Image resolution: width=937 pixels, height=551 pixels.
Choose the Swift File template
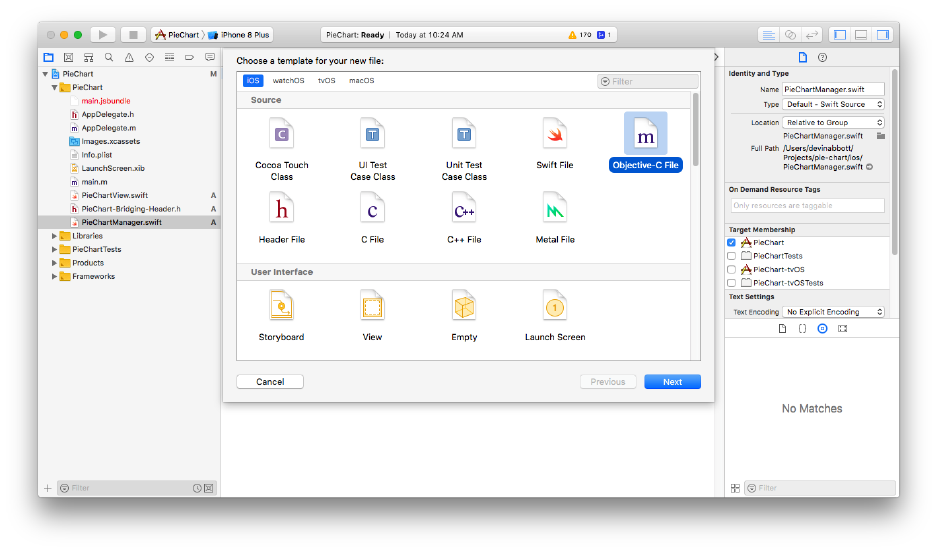555,143
